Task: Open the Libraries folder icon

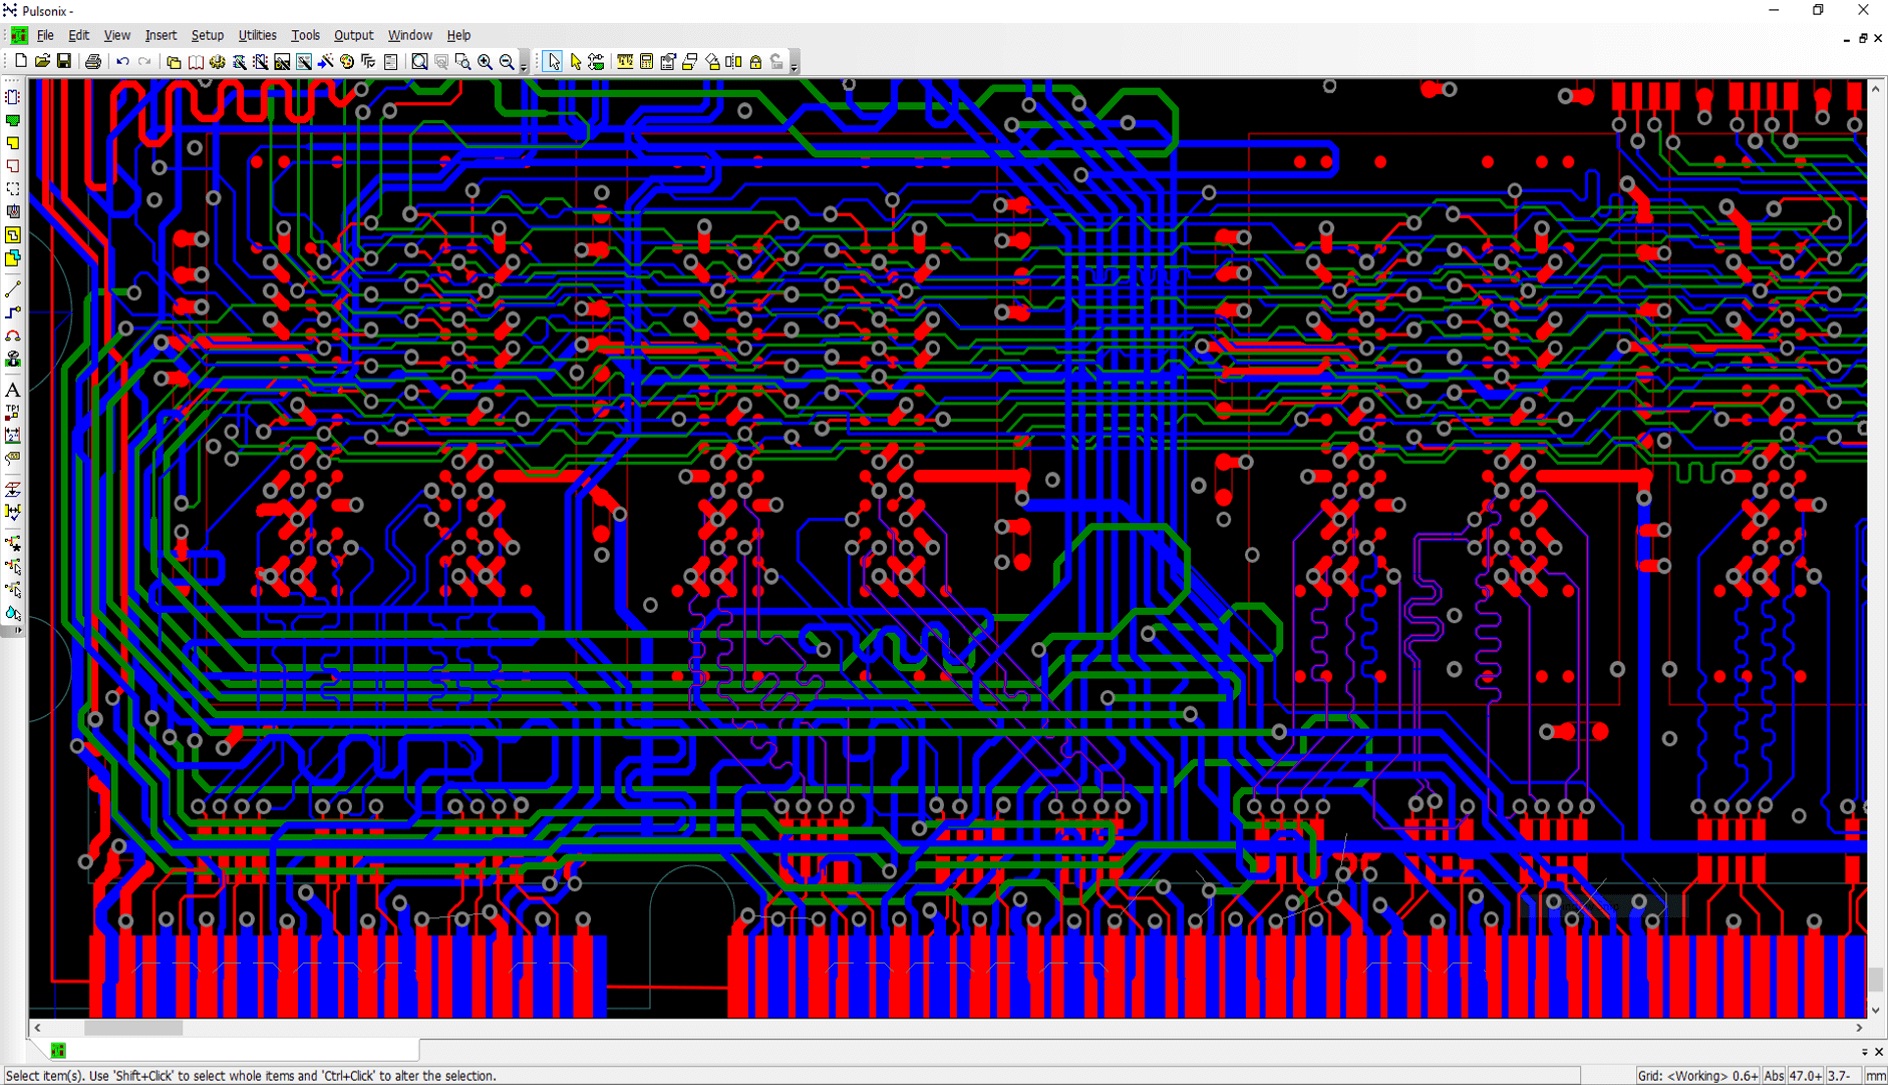Action: (173, 62)
